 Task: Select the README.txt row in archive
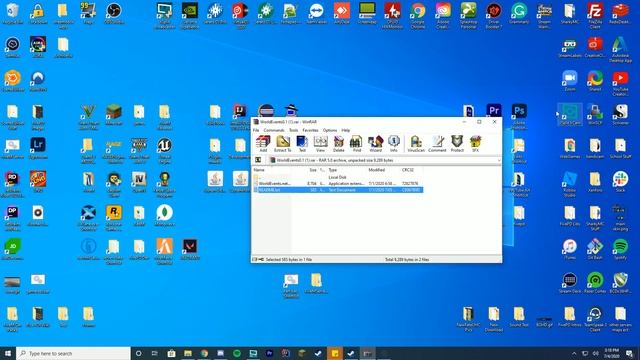coord(338,190)
